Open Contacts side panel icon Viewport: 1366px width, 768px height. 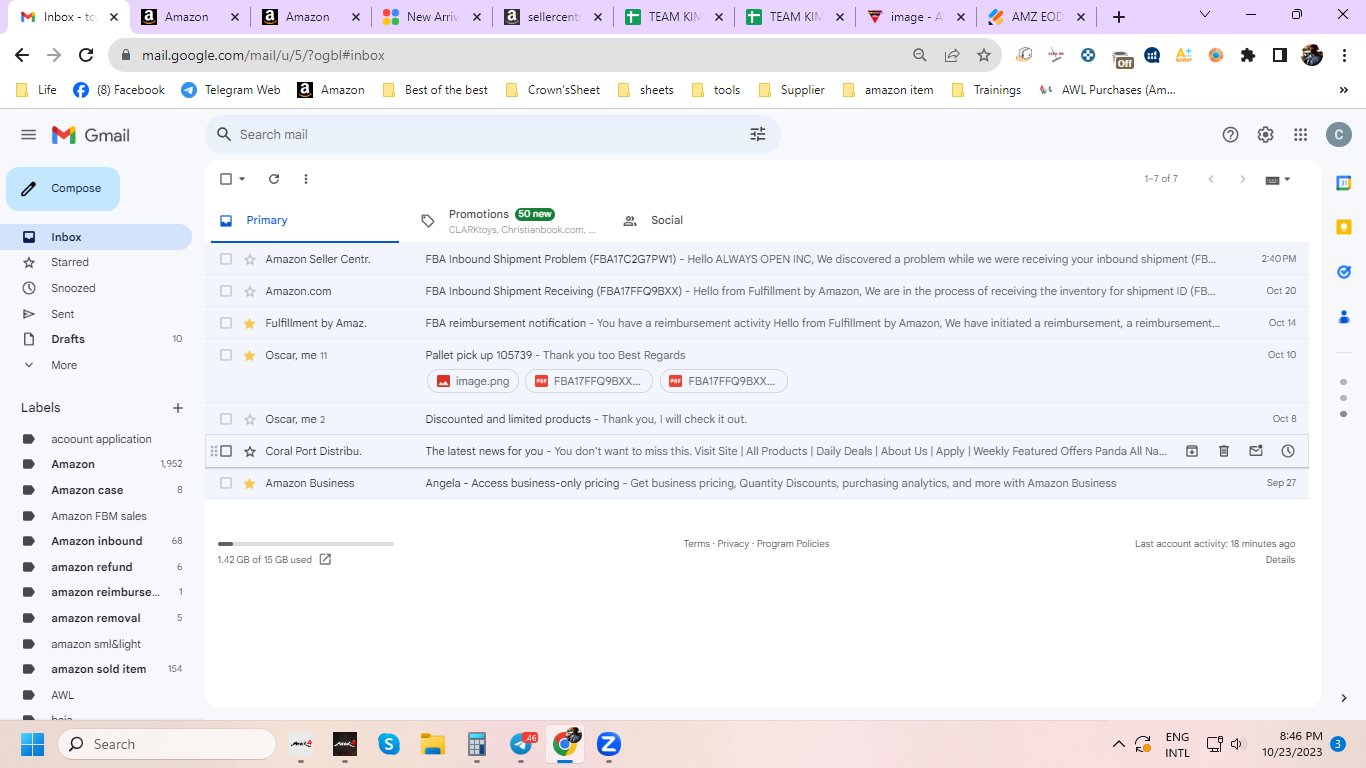(1344, 316)
